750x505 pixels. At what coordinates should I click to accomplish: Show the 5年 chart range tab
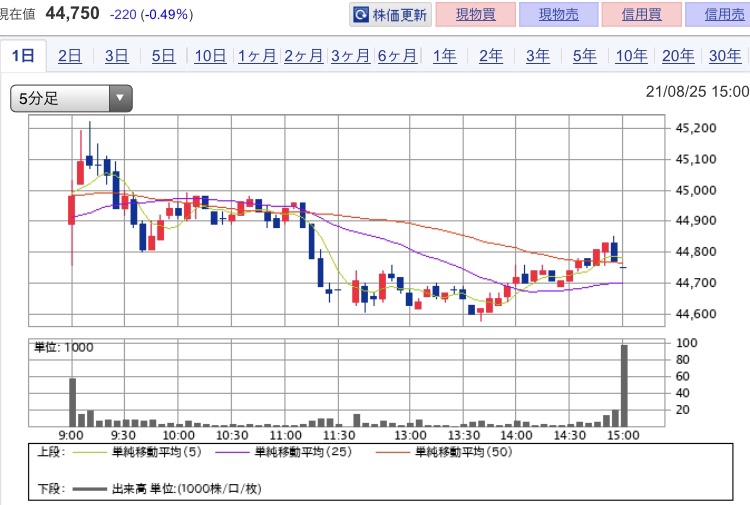pyautogui.click(x=584, y=56)
